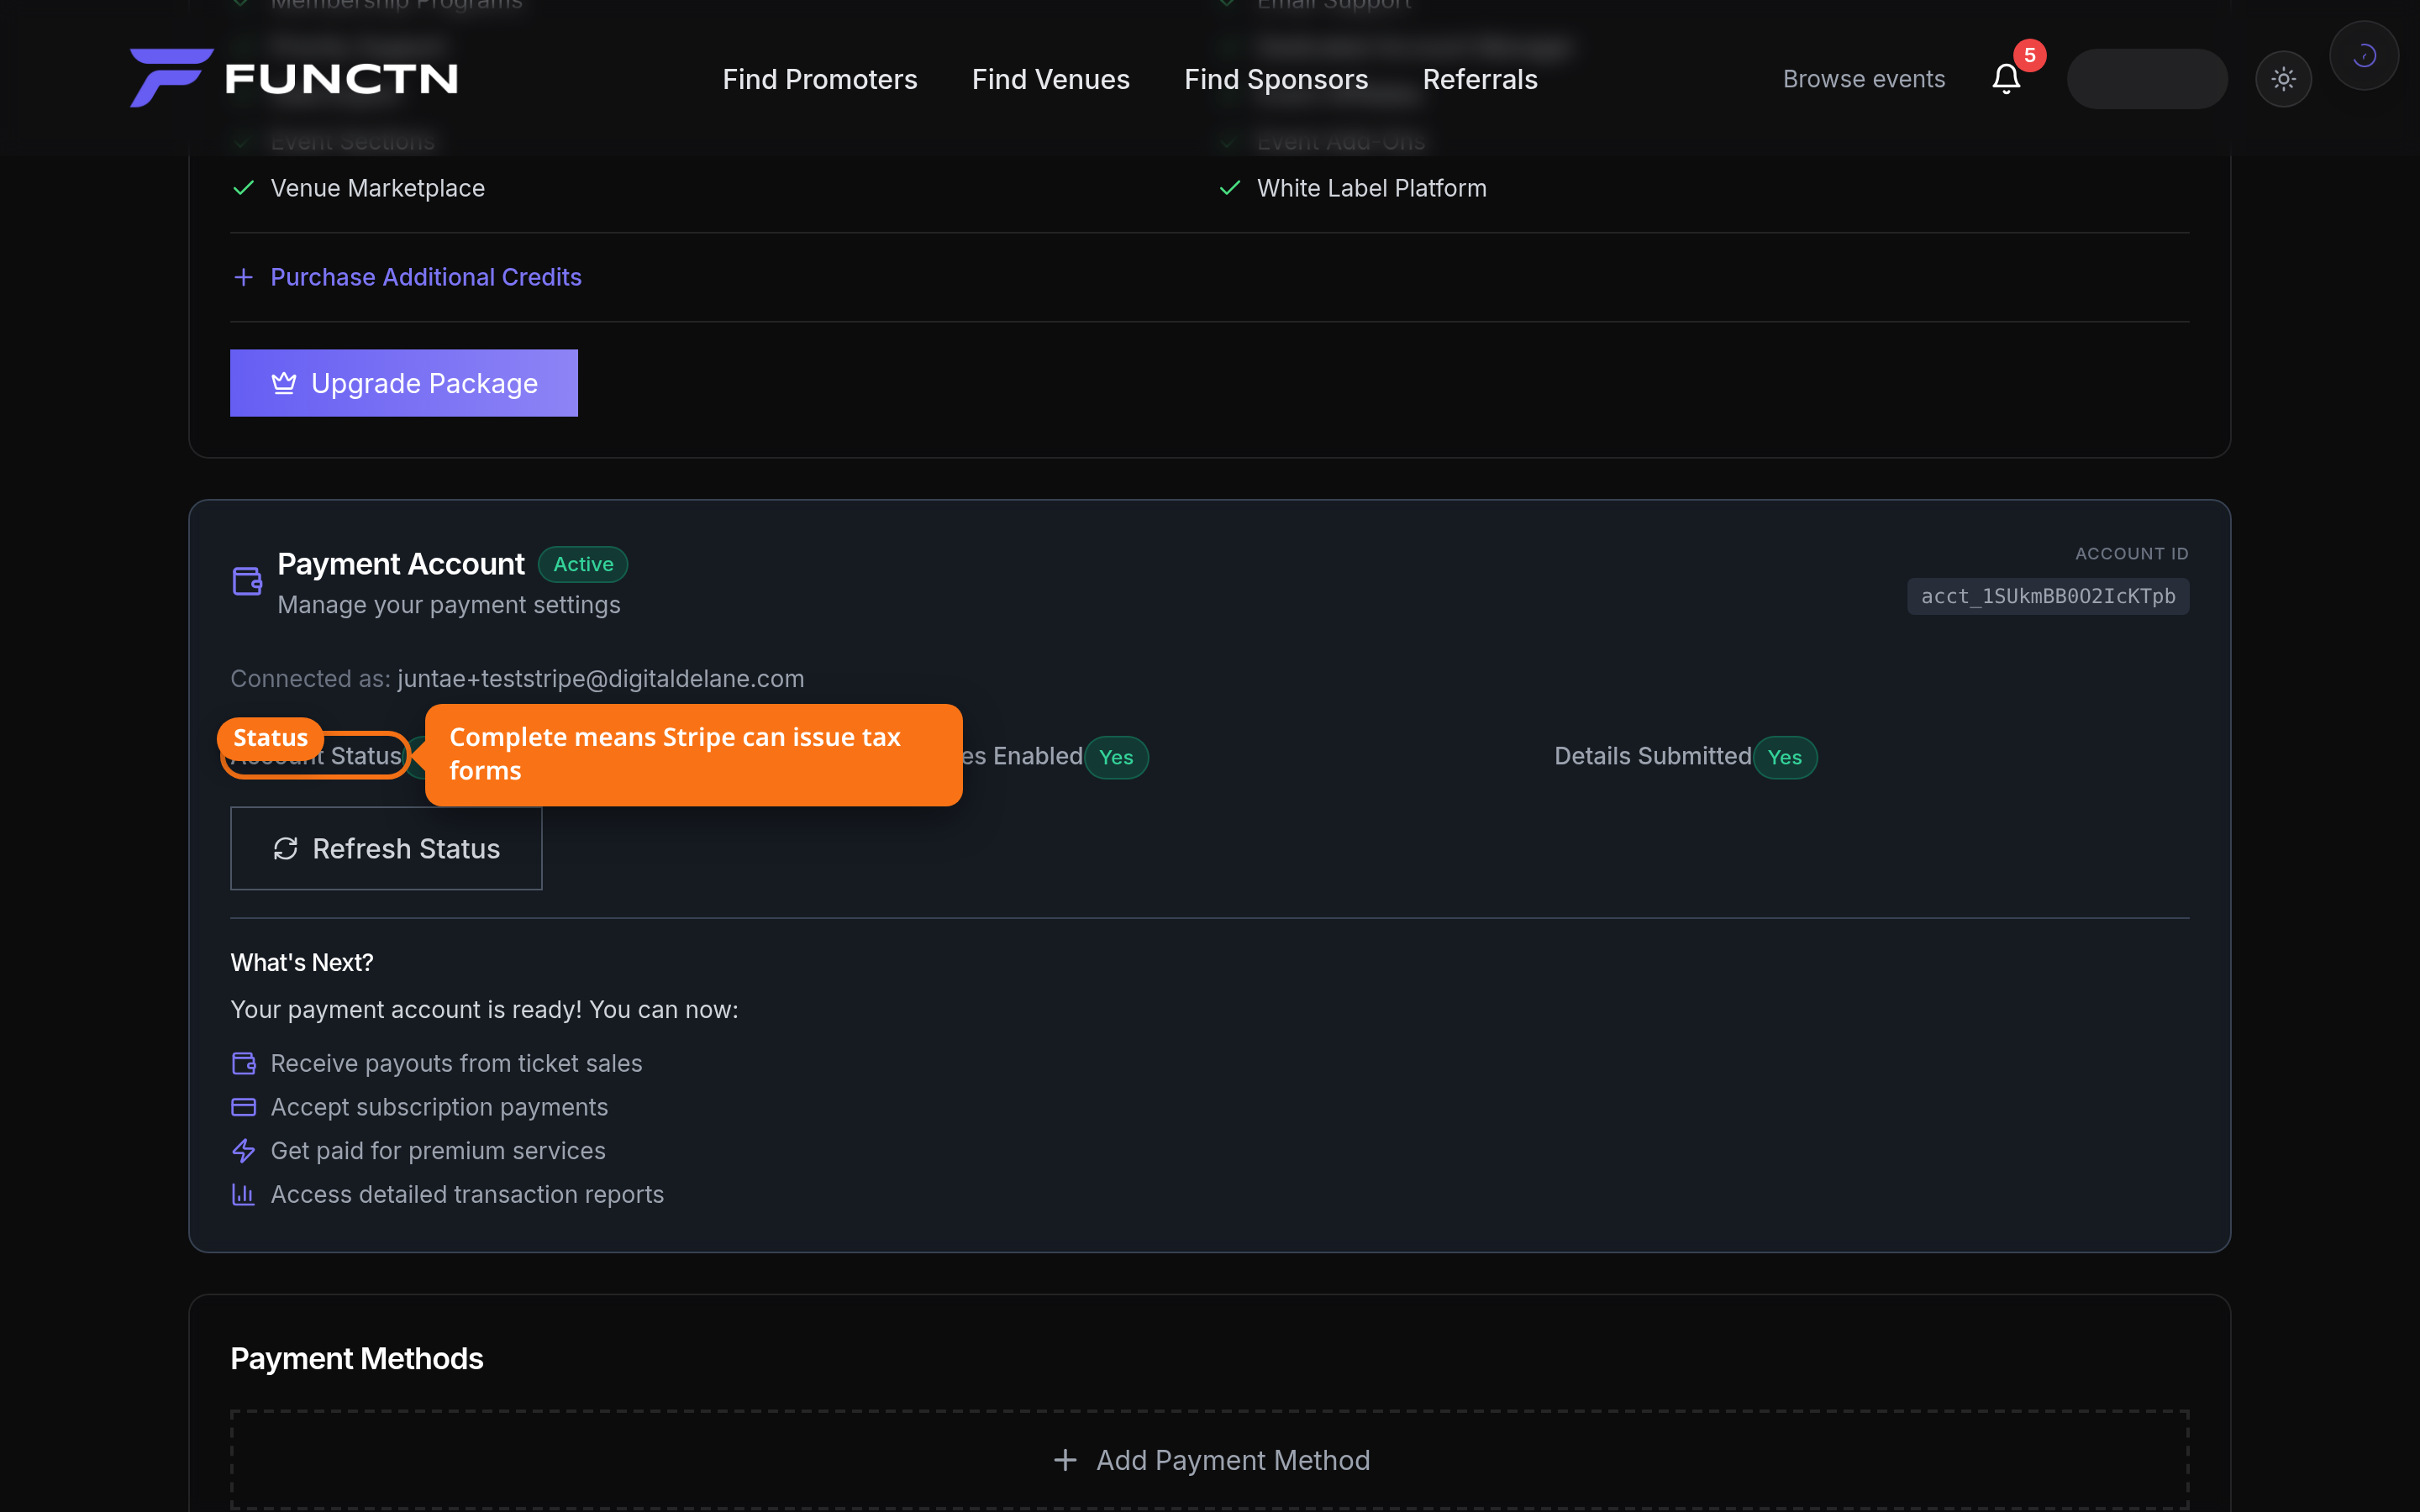Click plus icon beside Purchase Additional Credits

[243, 277]
